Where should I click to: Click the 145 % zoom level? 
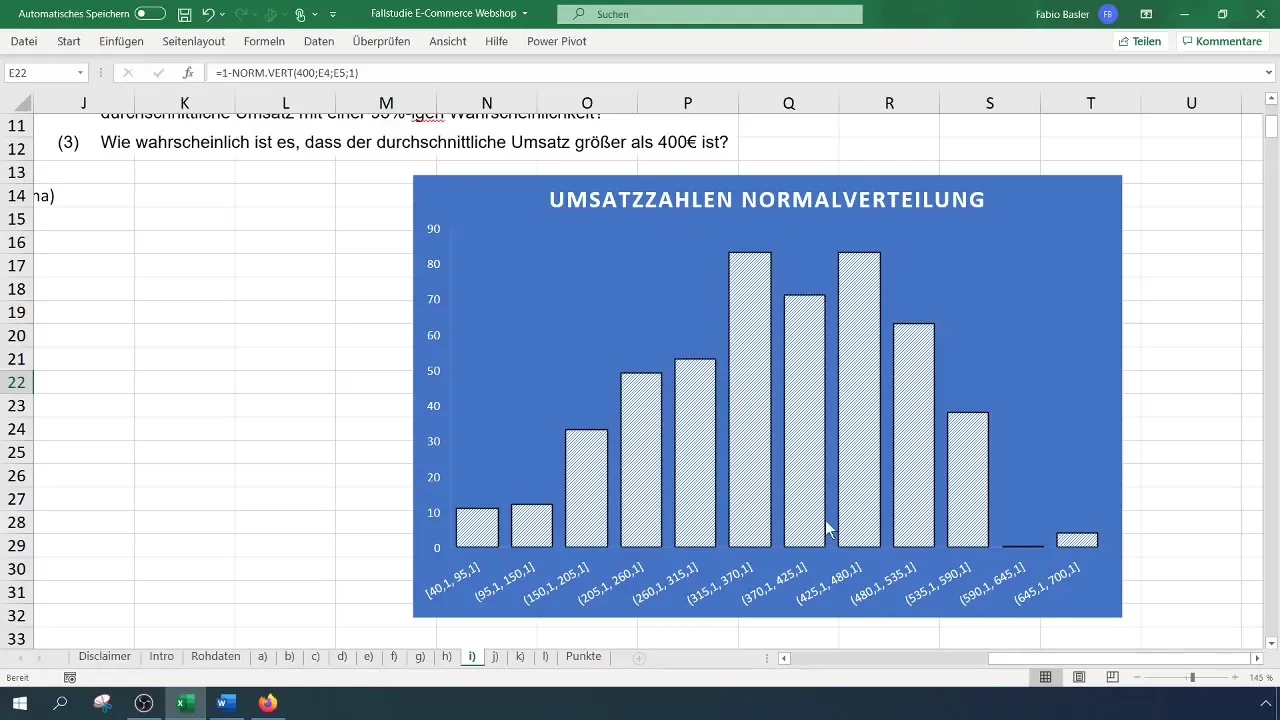point(1261,678)
